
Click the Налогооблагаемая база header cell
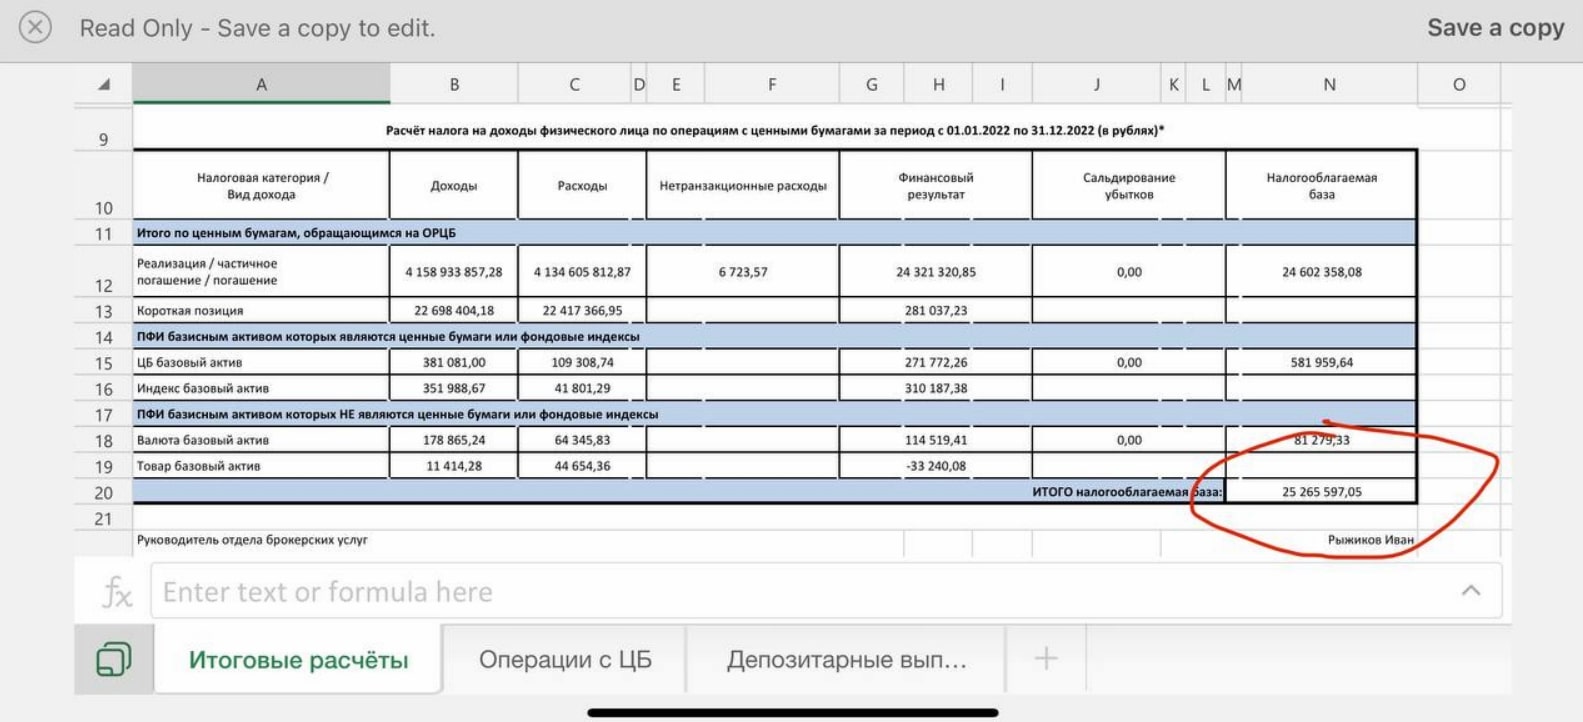click(x=1321, y=186)
